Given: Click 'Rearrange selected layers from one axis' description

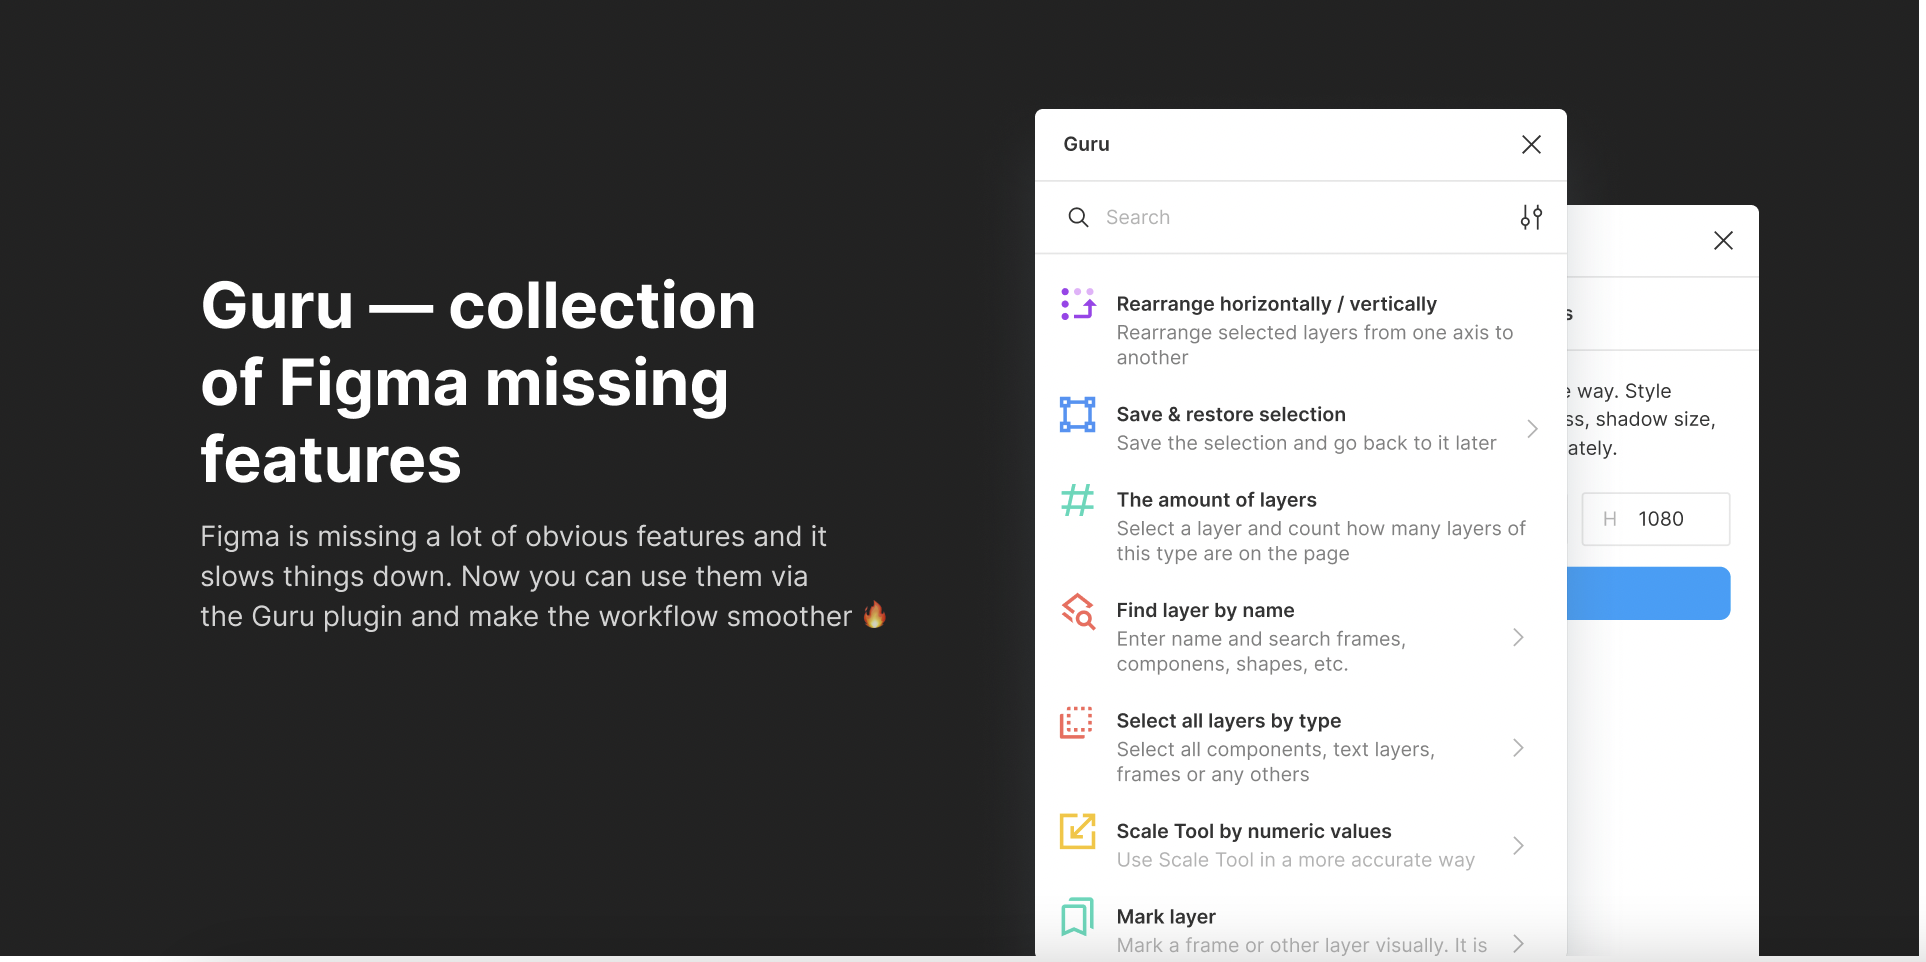Looking at the screenshot, I should pyautogui.click(x=1315, y=345).
